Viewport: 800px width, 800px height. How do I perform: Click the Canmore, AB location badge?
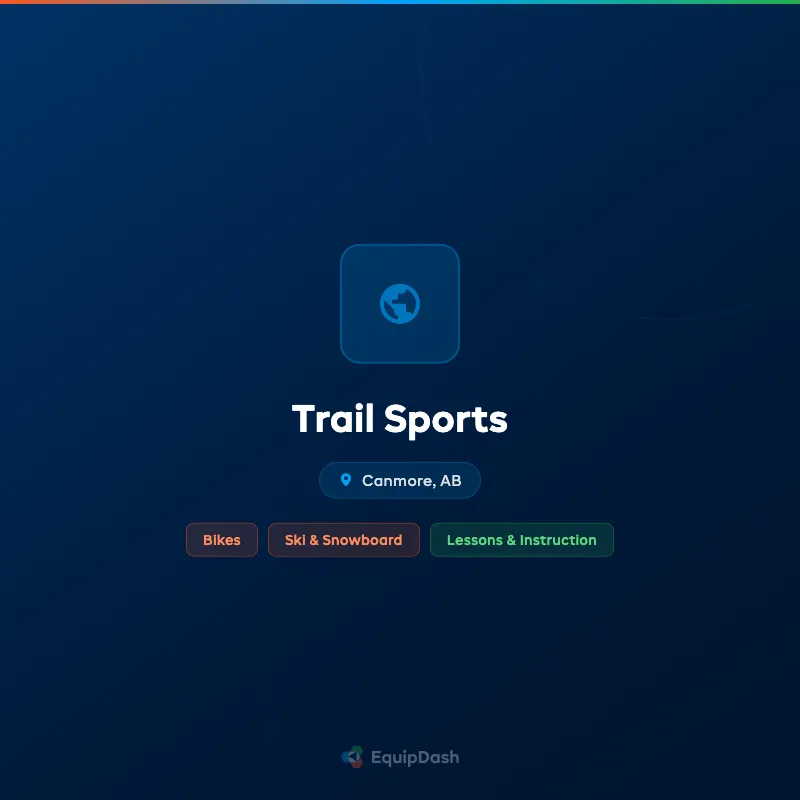[x=400, y=480]
